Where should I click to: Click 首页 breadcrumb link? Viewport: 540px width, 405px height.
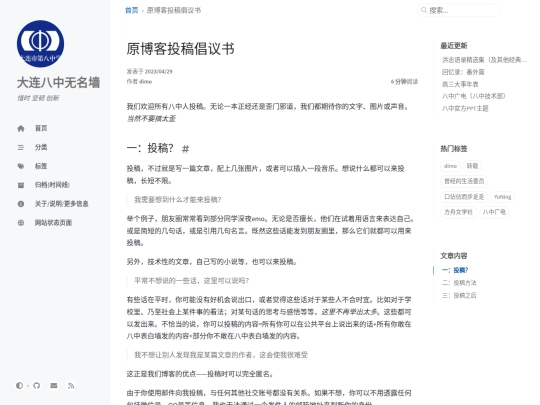click(x=132, y=10)
